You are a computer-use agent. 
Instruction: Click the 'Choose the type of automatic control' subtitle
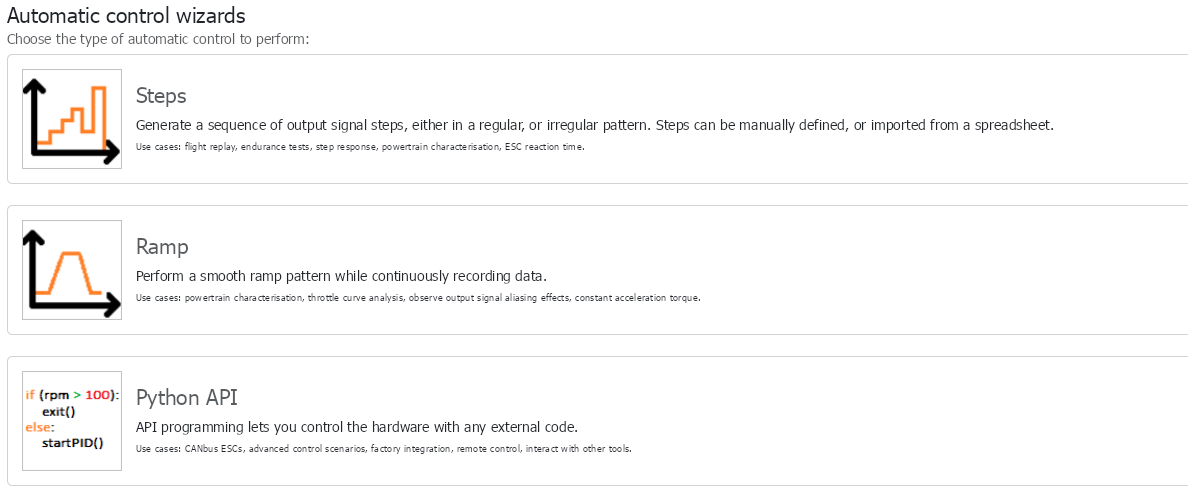tap(158, 39)
